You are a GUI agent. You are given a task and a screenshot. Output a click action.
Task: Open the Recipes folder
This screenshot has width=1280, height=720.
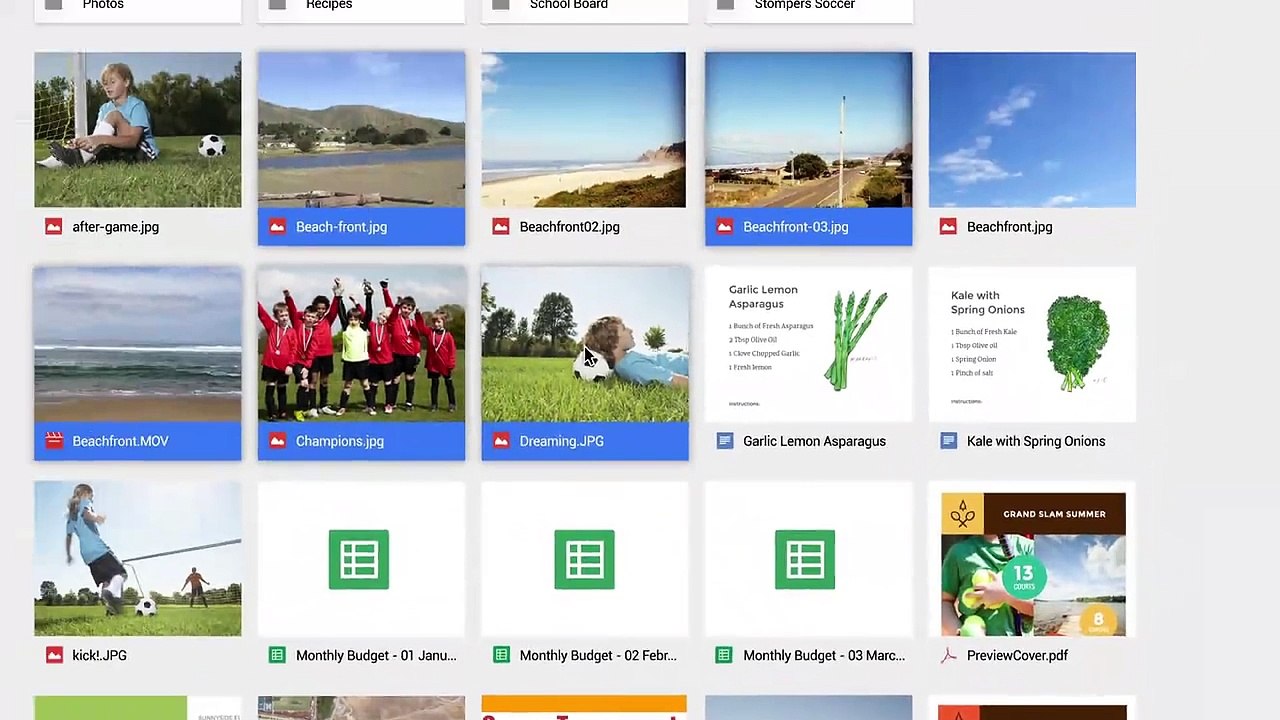coord(361,9)
